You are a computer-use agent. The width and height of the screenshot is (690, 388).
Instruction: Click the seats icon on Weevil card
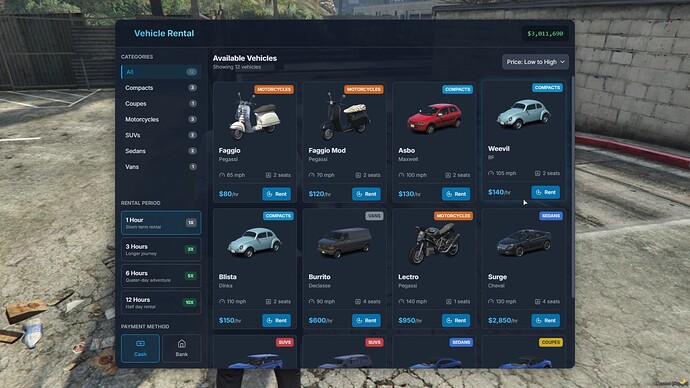point(537,173)
